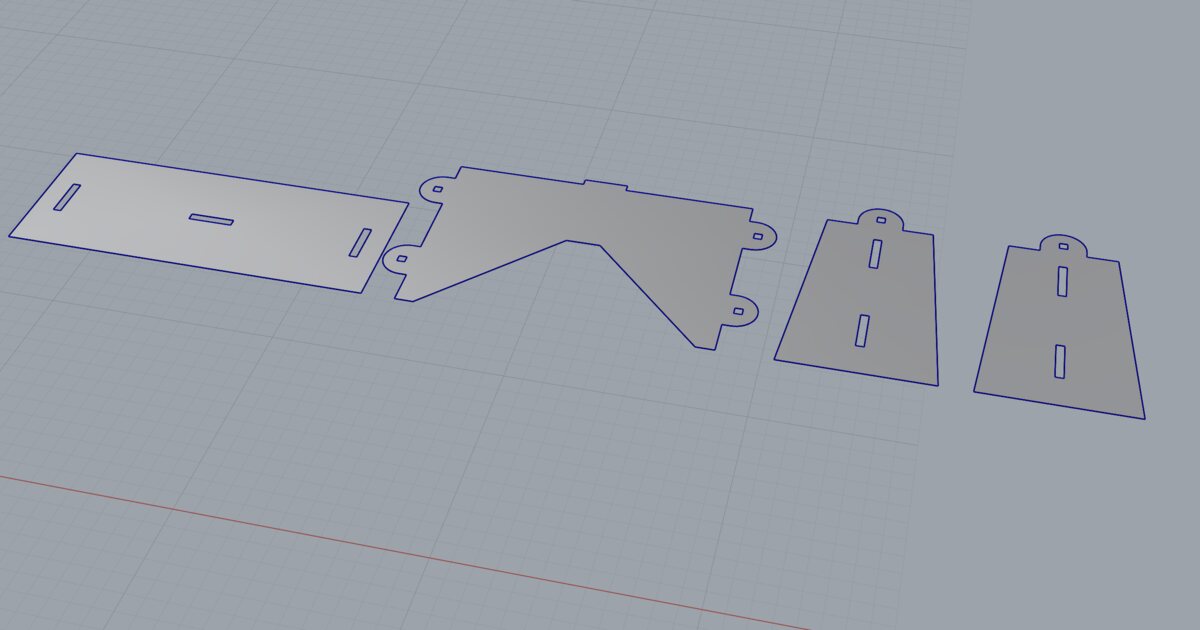Select the lower slot of the left trapezoid
The width and height of the screenshot is (1200, 630).
click(x=861, y=329)
